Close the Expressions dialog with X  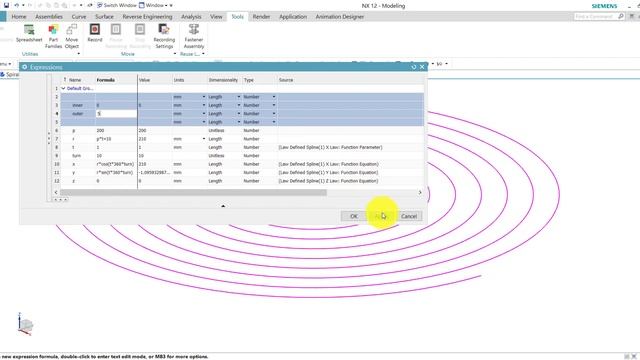tap(422, 67)
